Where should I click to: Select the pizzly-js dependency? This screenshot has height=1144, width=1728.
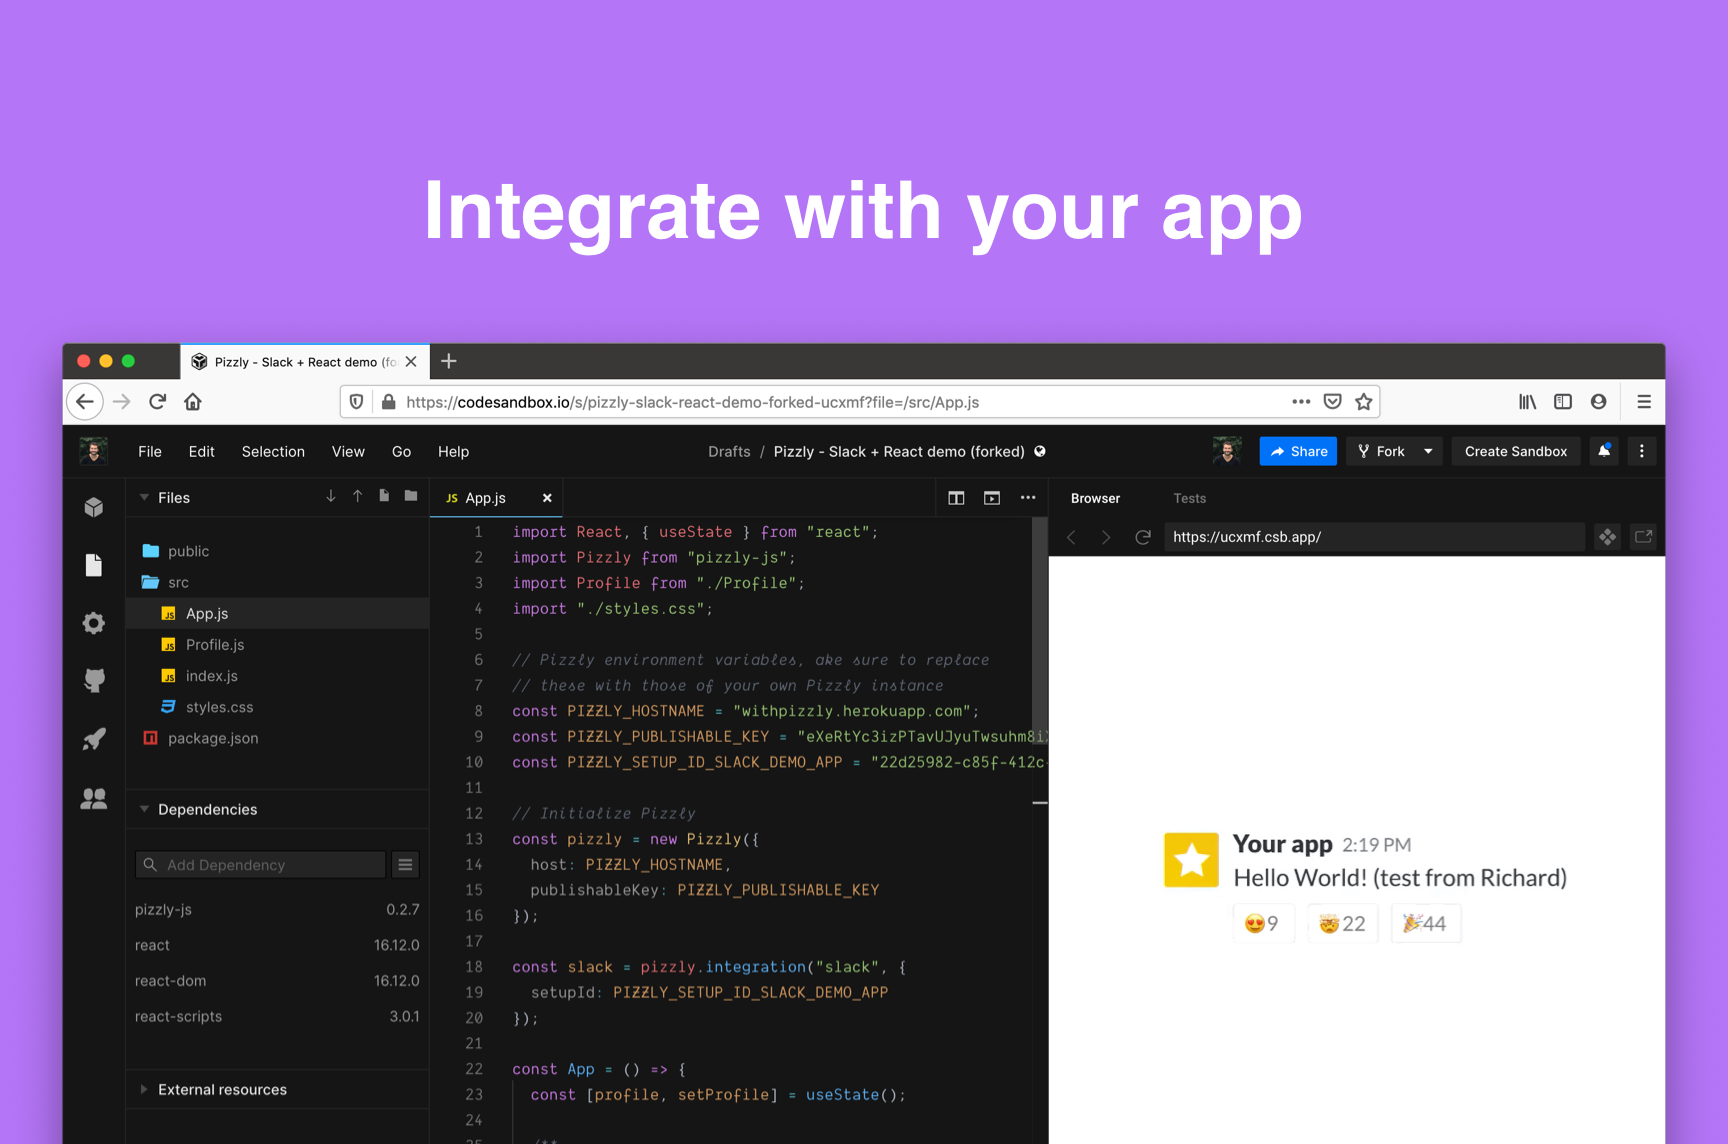click(x=278, y=910)
